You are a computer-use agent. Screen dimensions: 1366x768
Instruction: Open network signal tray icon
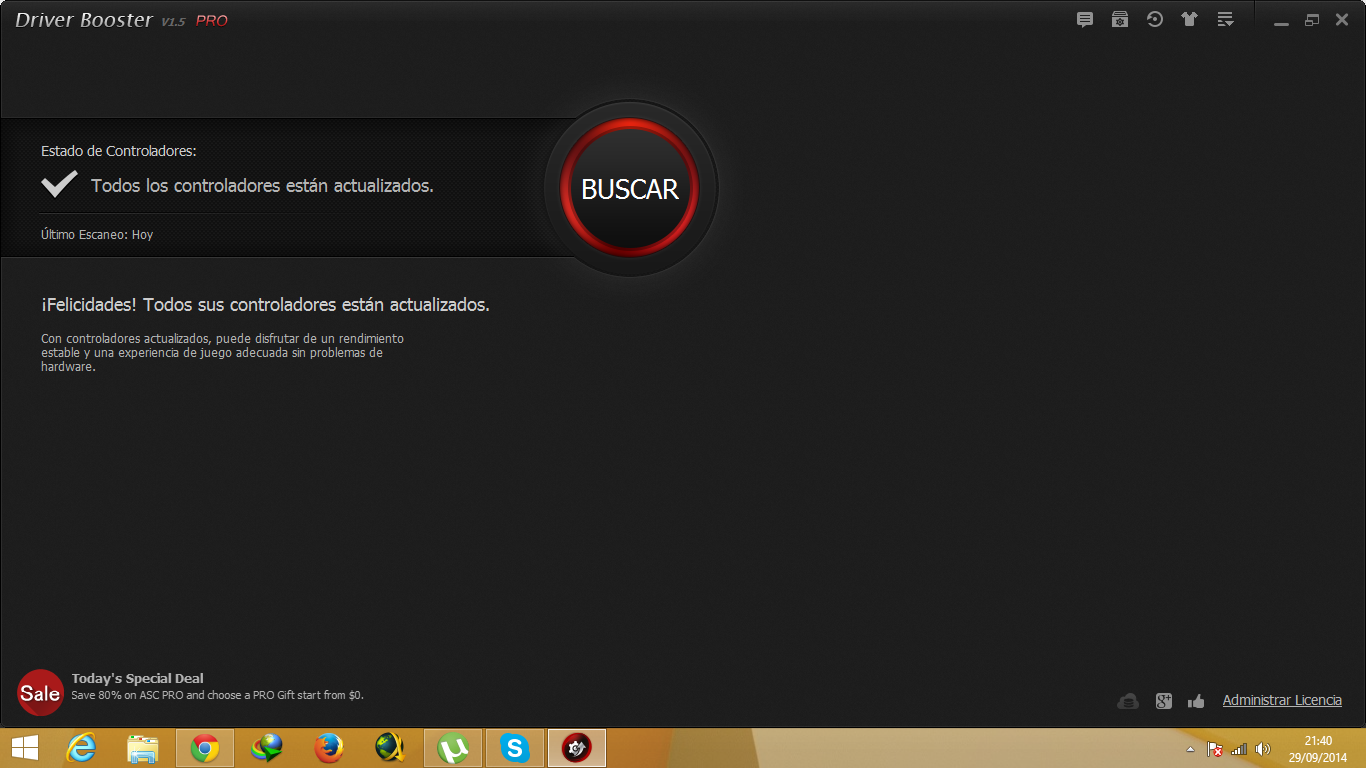pos(1239,749)
